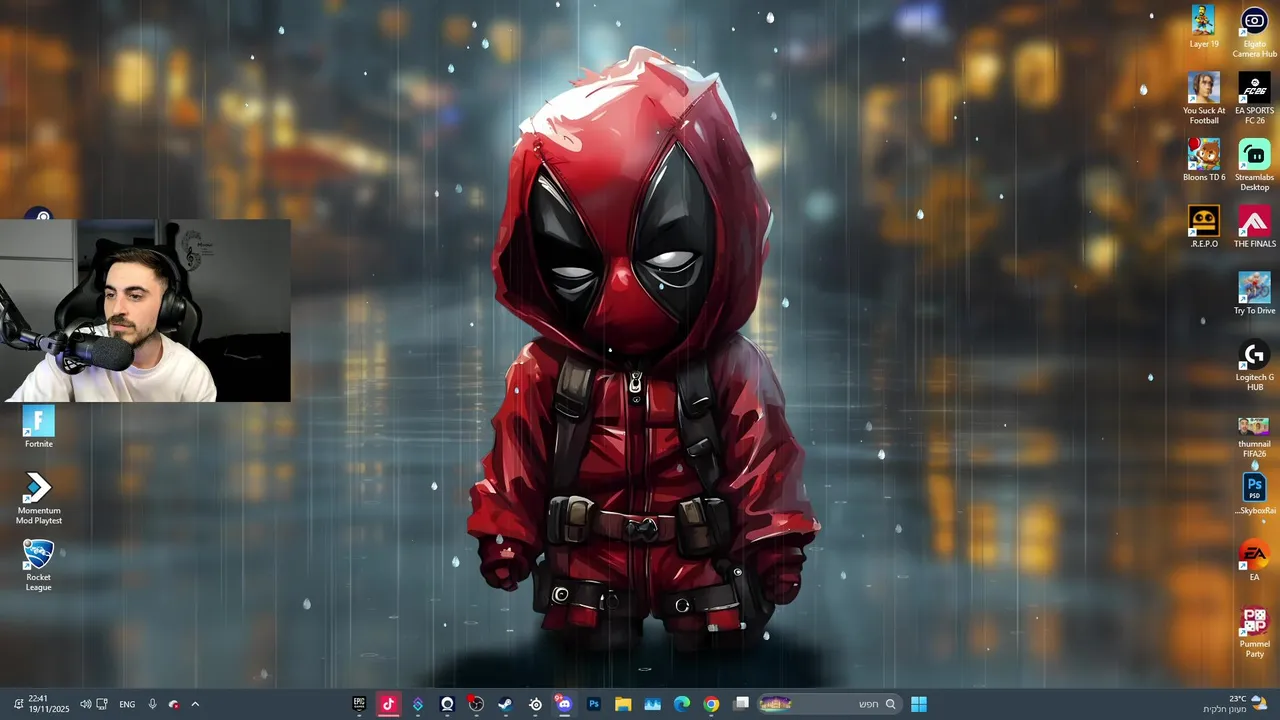This screenshot has width=1280, height=720.
Task: Select the thumbnail FIFA26 image file
Action: coord(1254,438)
